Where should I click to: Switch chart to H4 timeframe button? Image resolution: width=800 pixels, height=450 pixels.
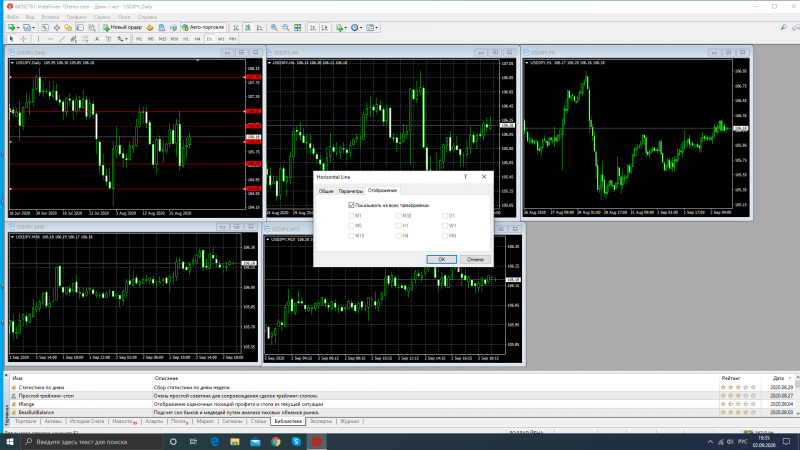click(197, 39)
